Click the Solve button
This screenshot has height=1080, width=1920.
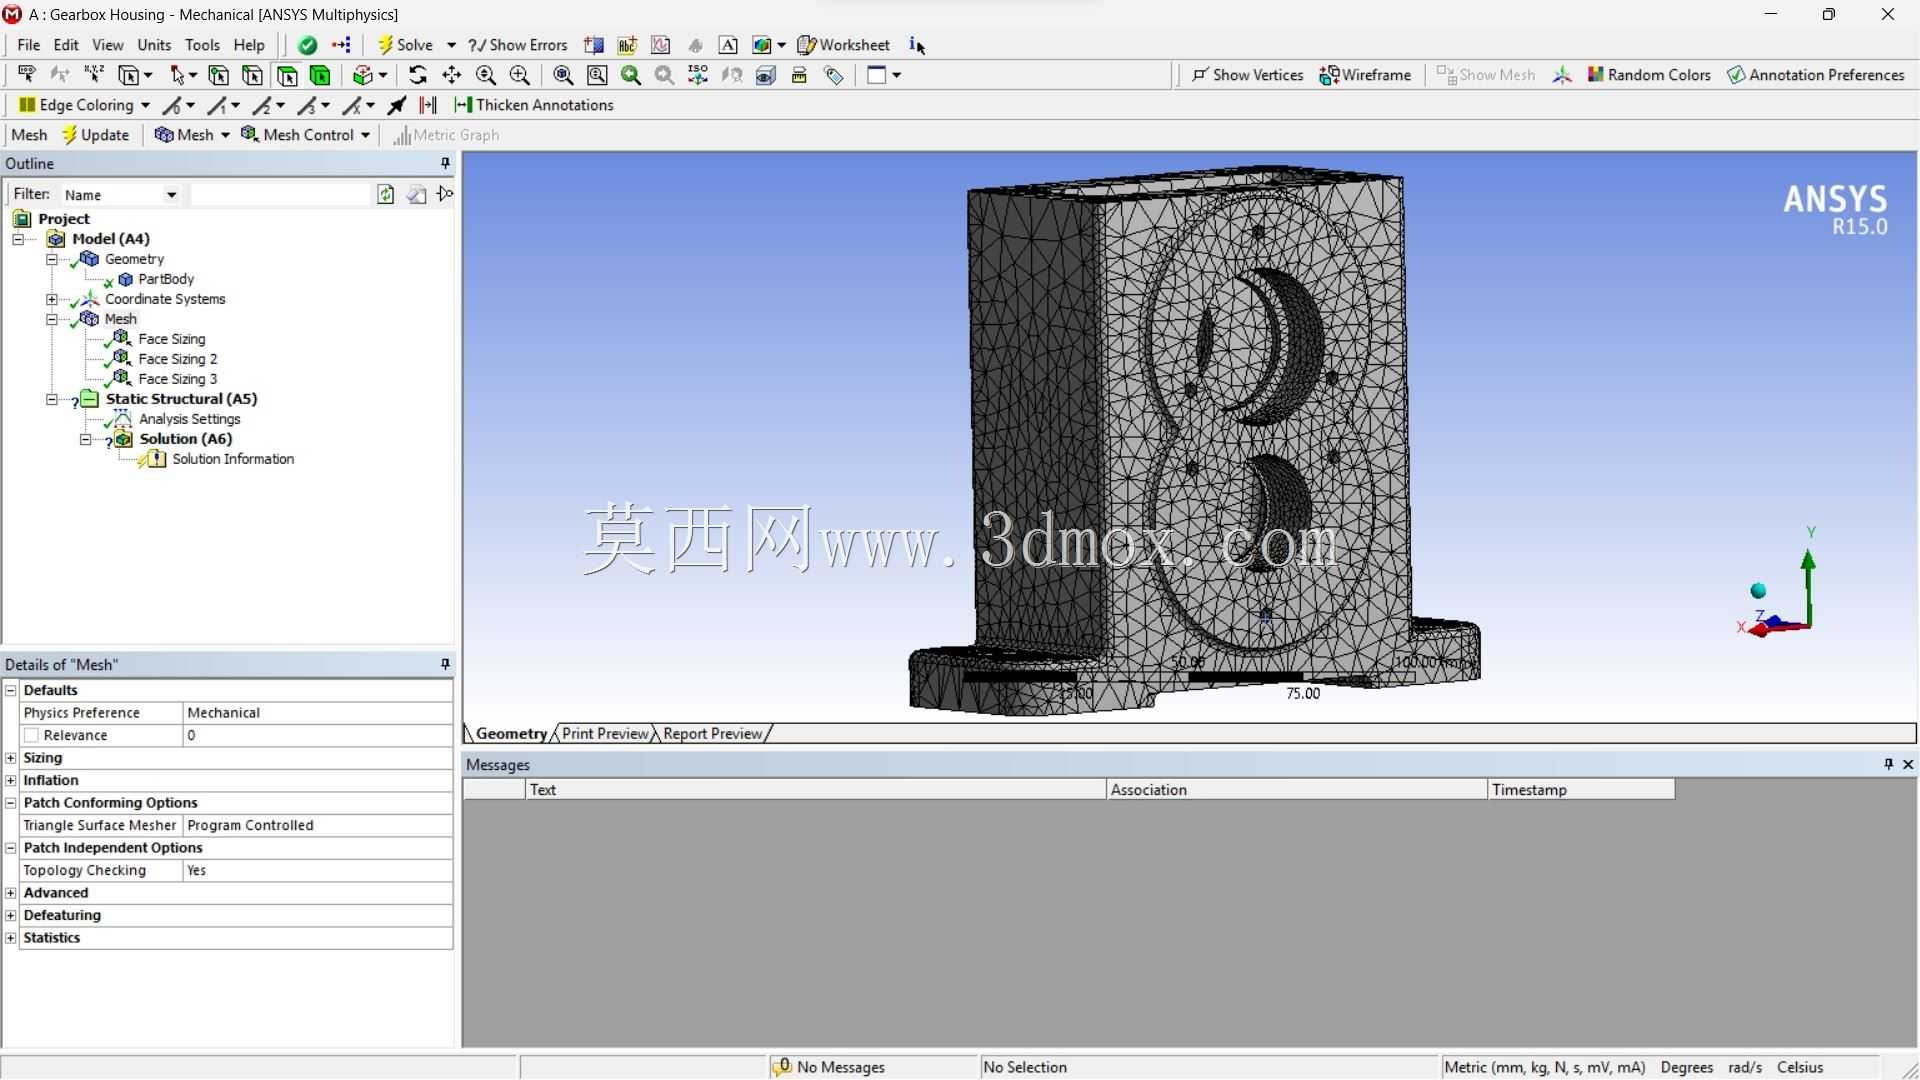point(406,45)
